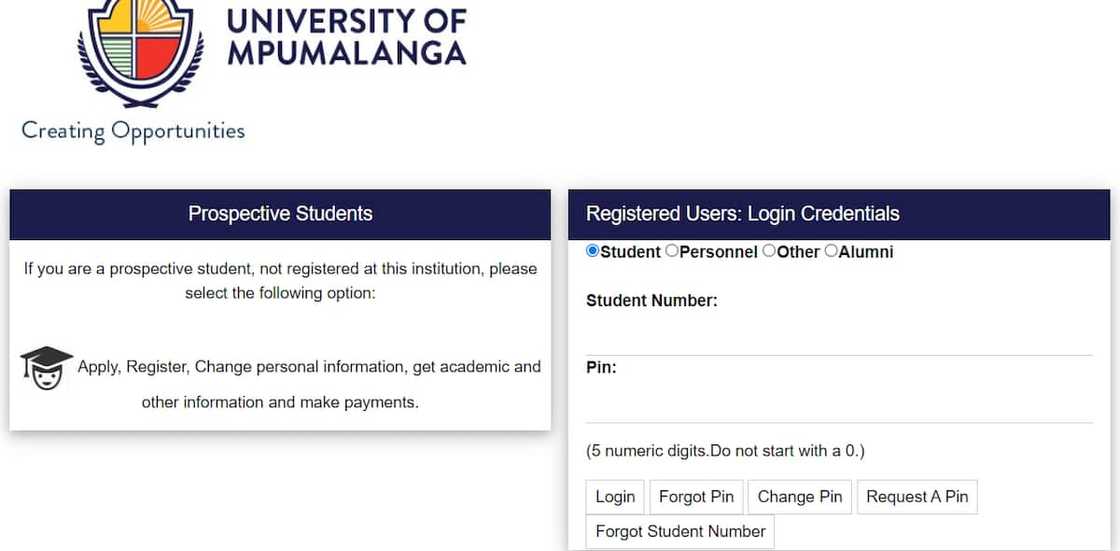The height and width of the screenshot is (551, 1120).
Task: Switch user type to Alumni
Action: 831,251
